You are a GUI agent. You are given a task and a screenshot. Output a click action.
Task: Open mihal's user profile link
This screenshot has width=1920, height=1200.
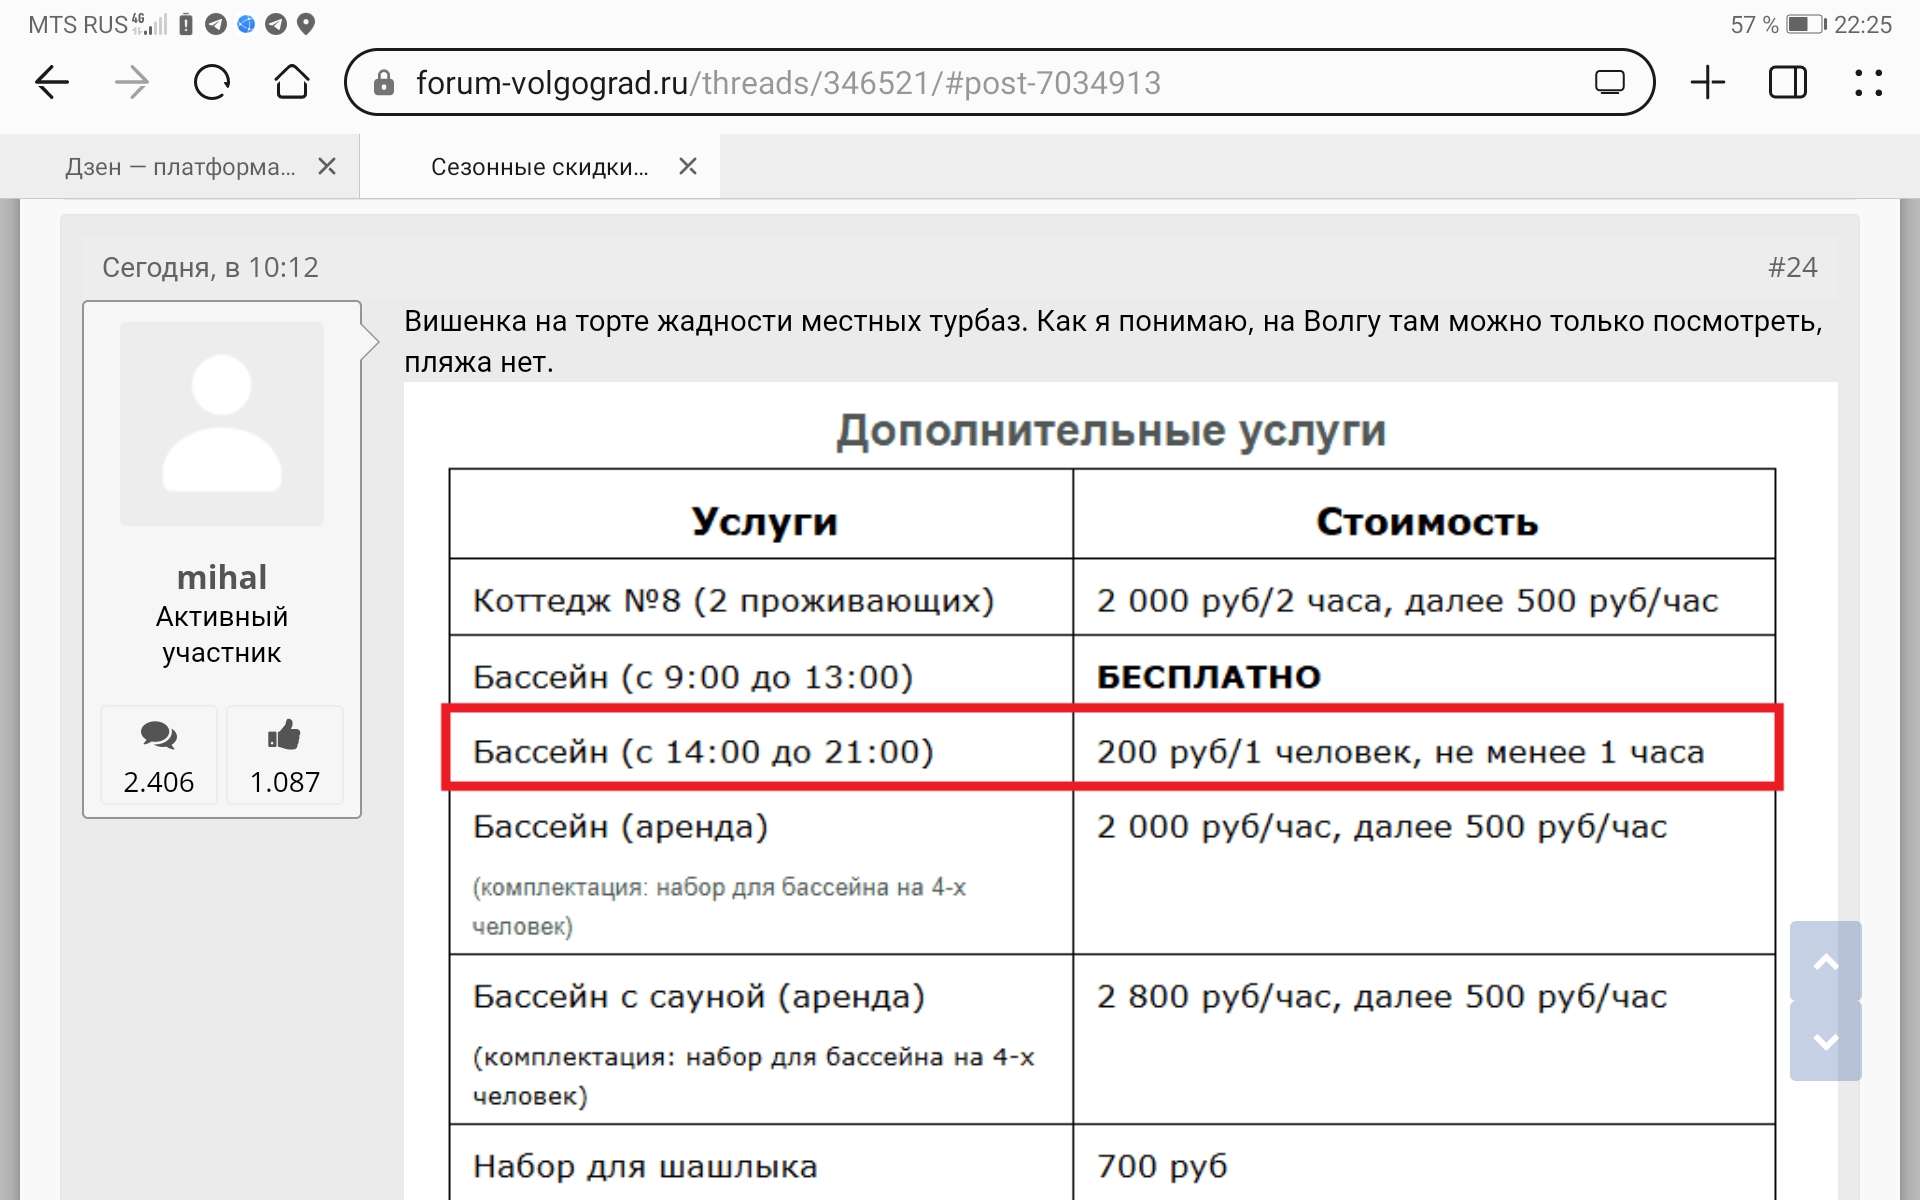pyautogui.click(x=221, y=577)
